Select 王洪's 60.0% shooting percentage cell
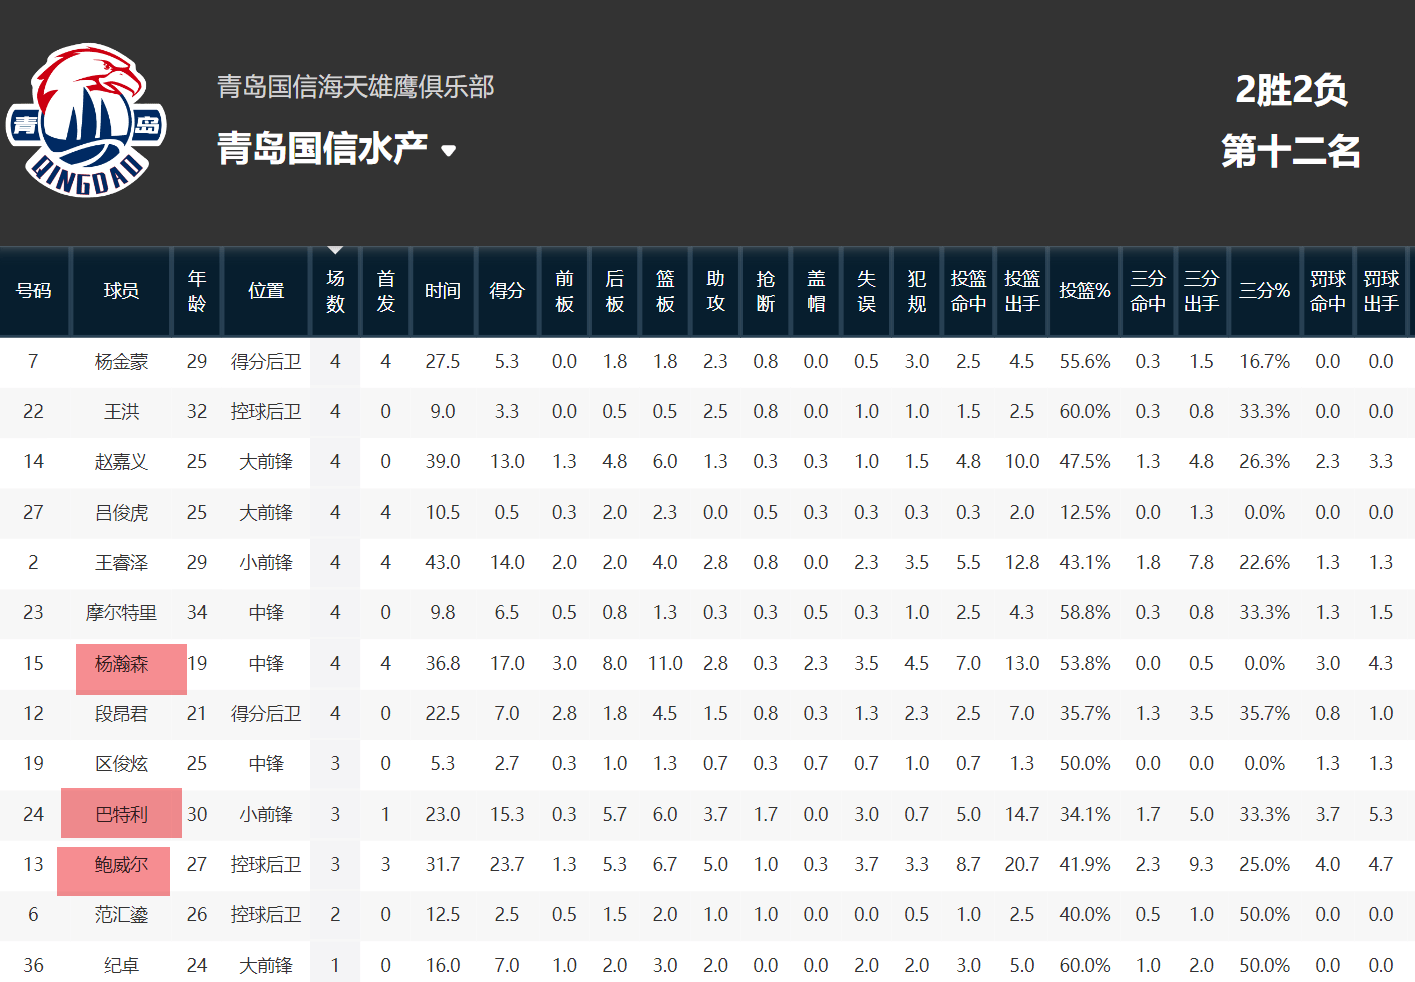This screenshot has height=982, width=1415. [x=1085, y=412]
